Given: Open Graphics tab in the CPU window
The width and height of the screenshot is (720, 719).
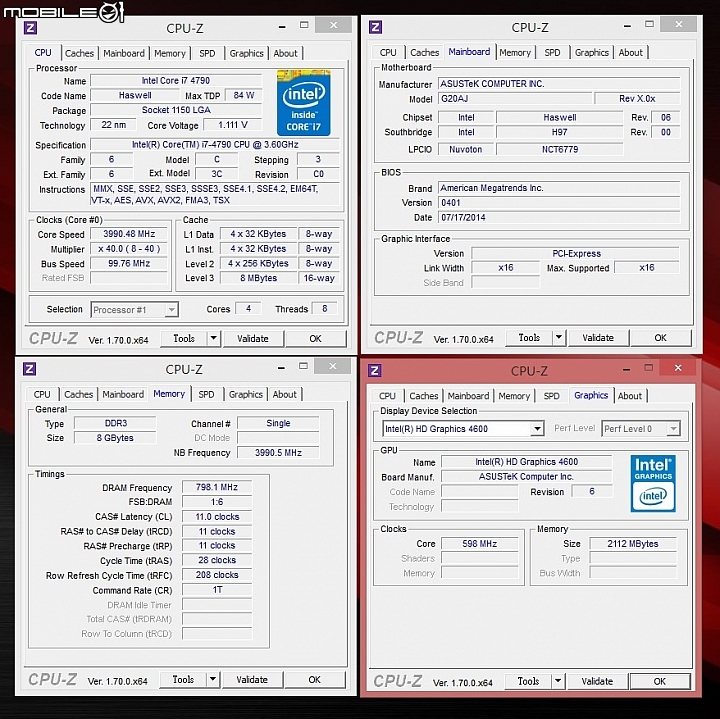Looking at the screenshot, I should (247, 53).
